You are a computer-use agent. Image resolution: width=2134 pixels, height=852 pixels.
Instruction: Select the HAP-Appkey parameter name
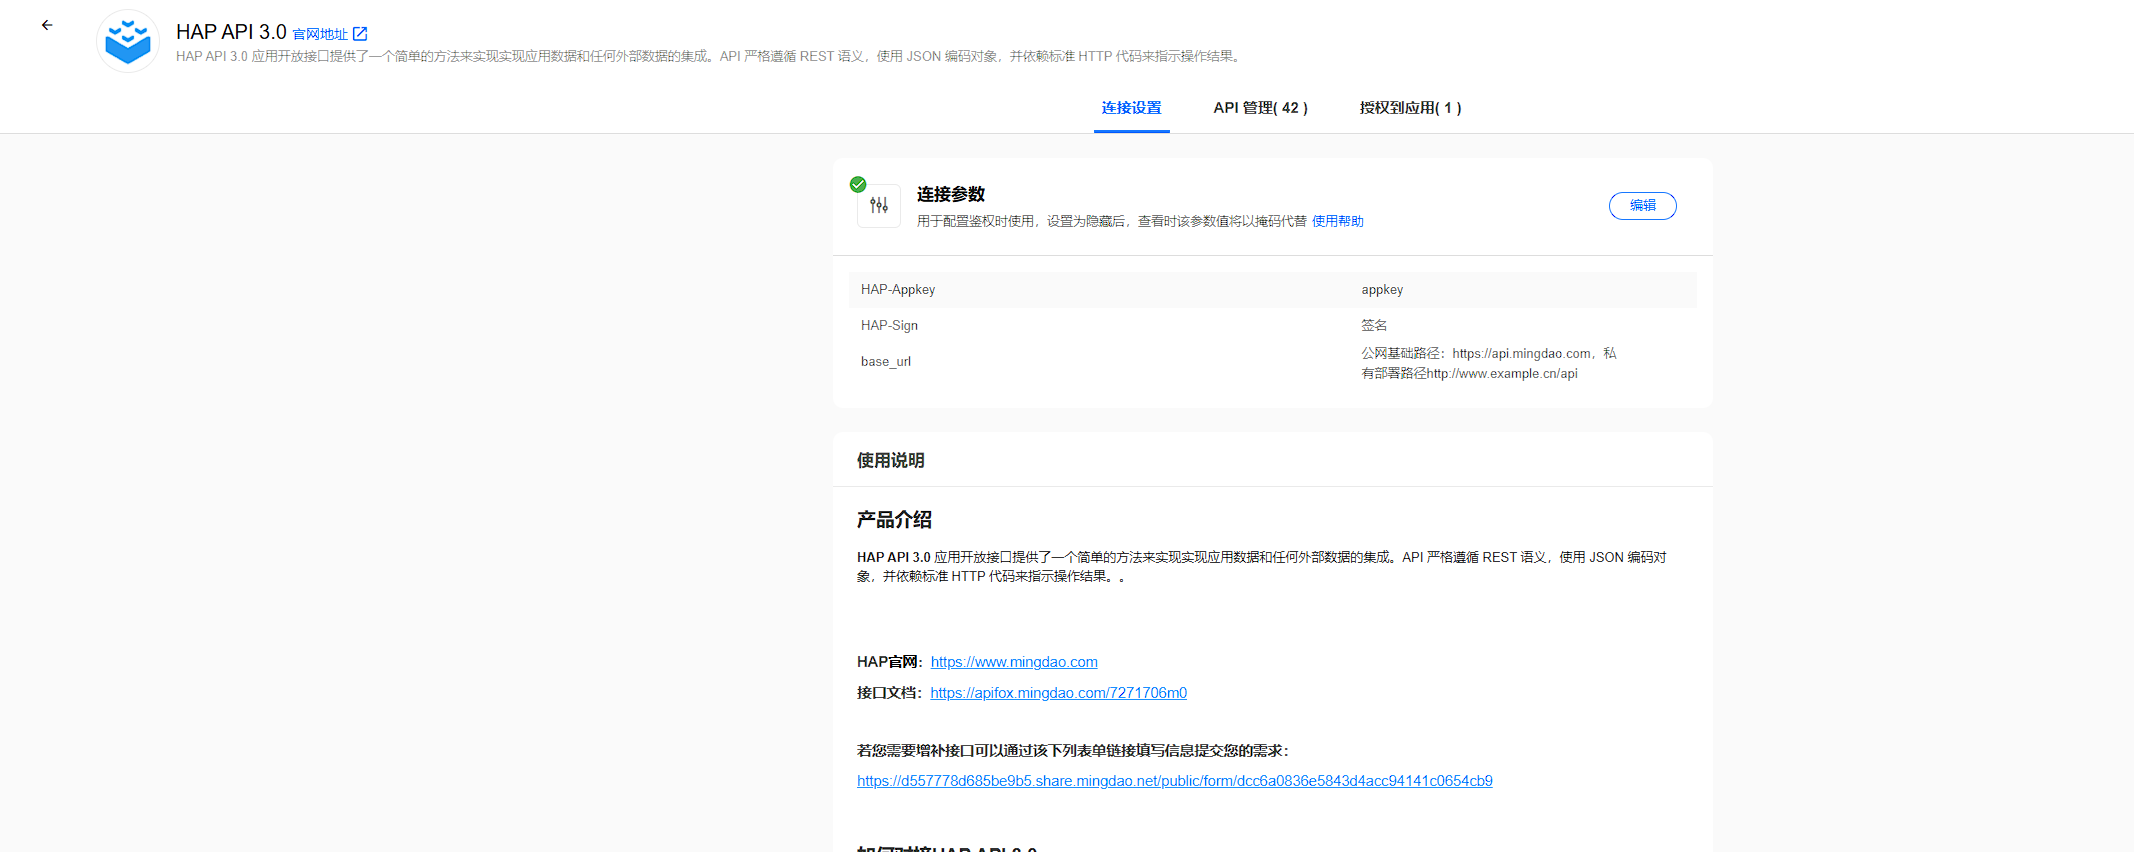(898, 289)
